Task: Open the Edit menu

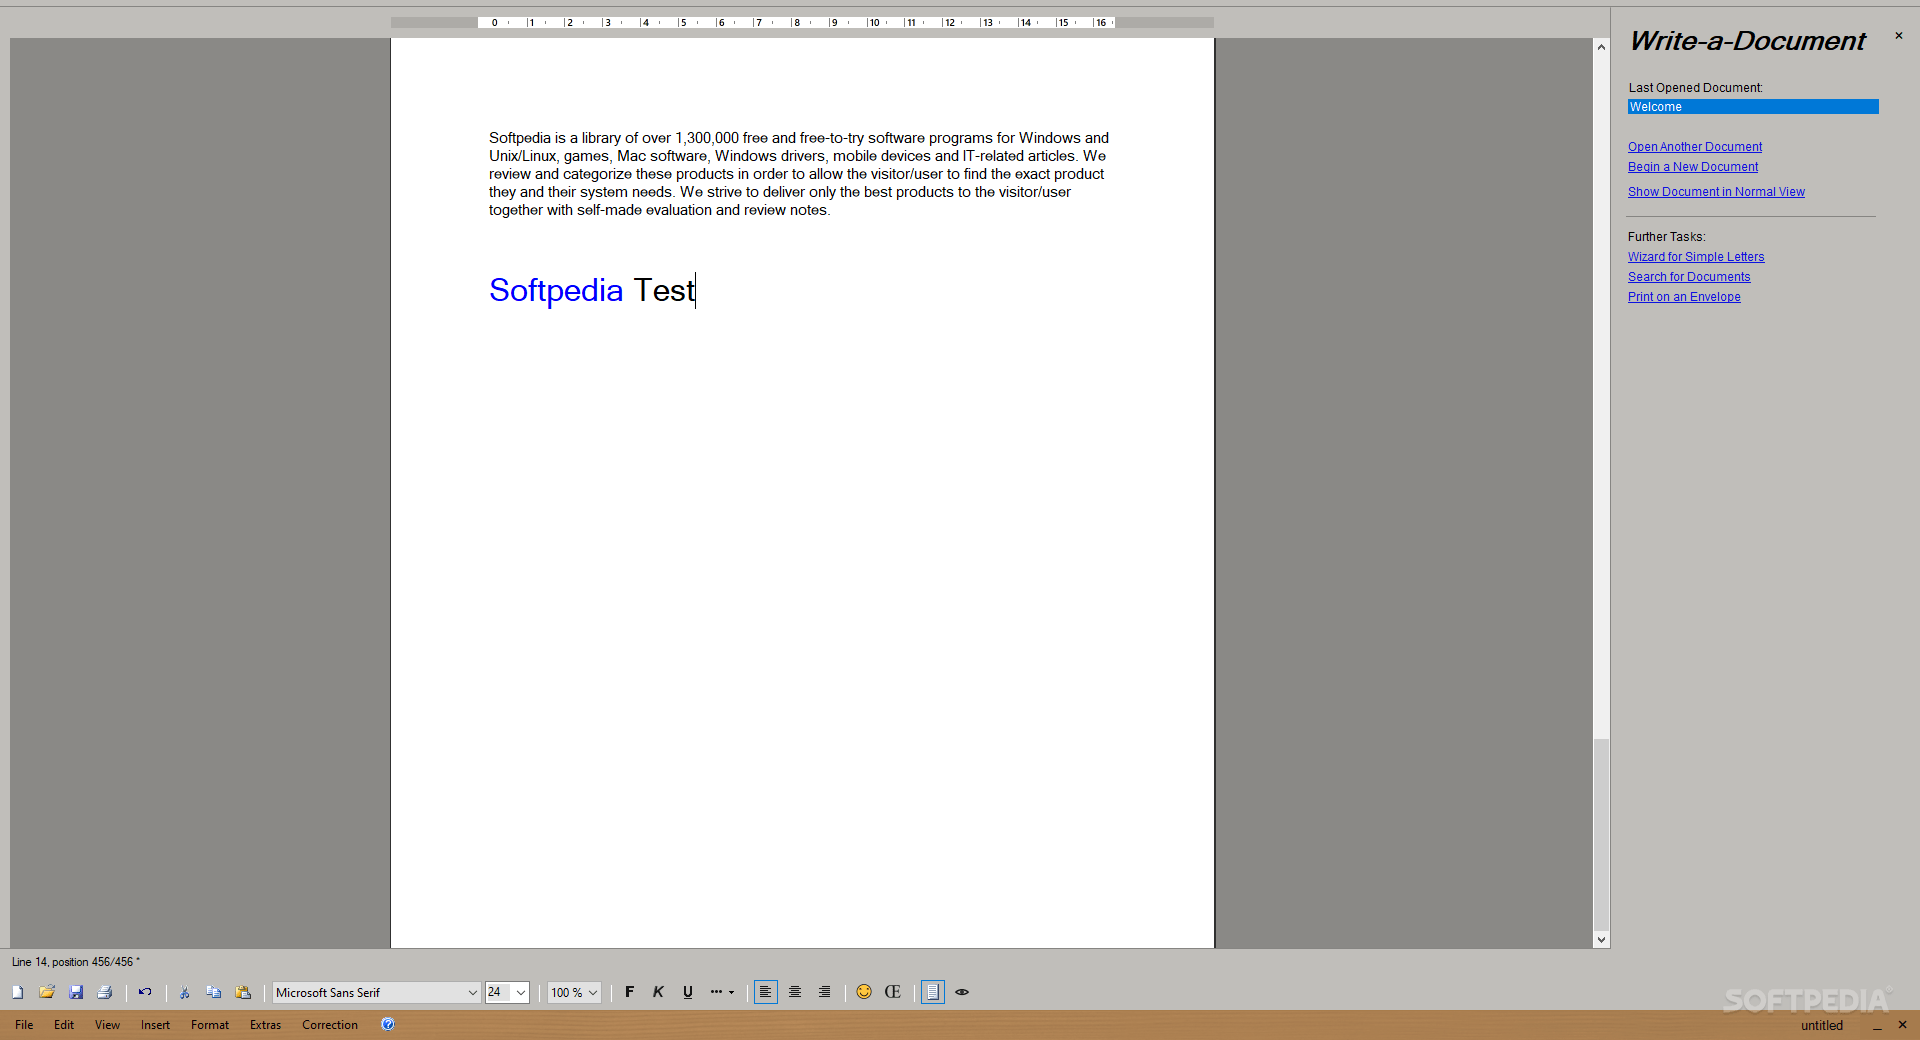Action: [64, 1025]
